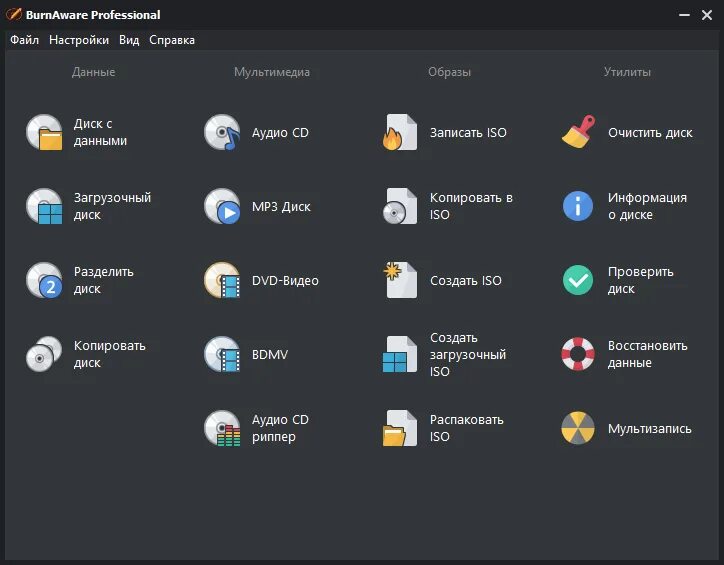Click the Образы column heading
724x565 pixels.
coord(449,72)
